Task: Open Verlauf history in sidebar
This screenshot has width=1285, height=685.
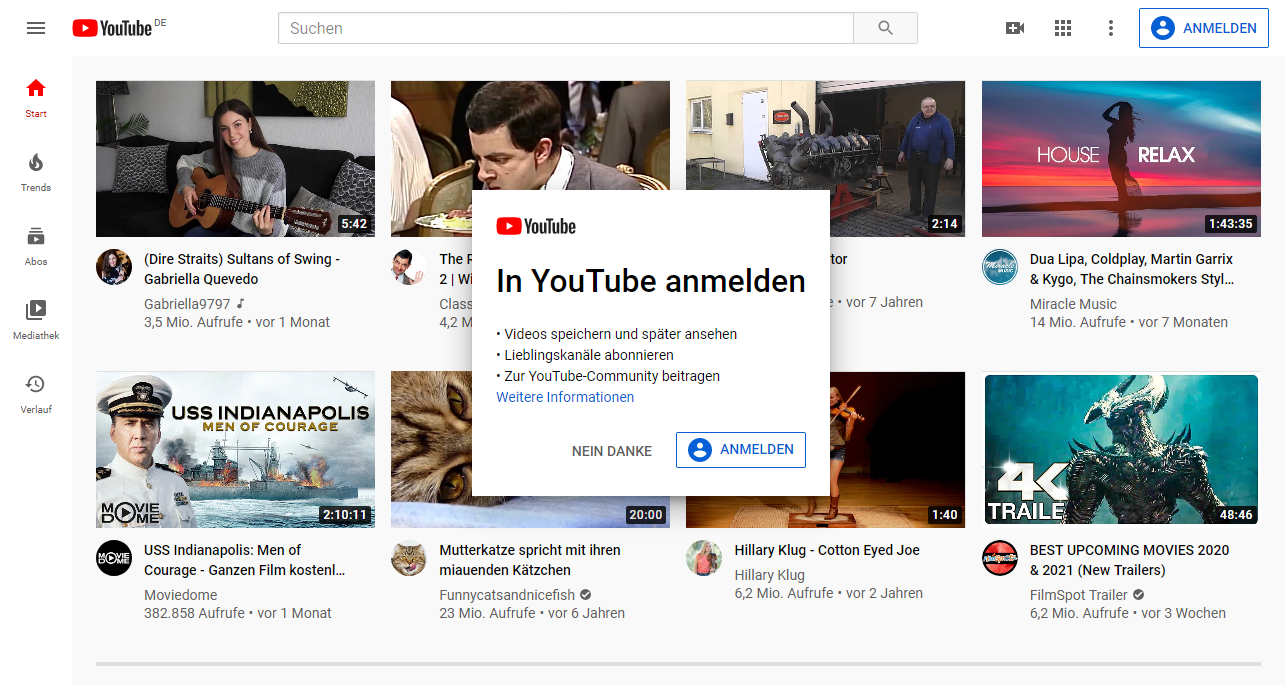Action: pyautogui.click(x=36, y=394)
